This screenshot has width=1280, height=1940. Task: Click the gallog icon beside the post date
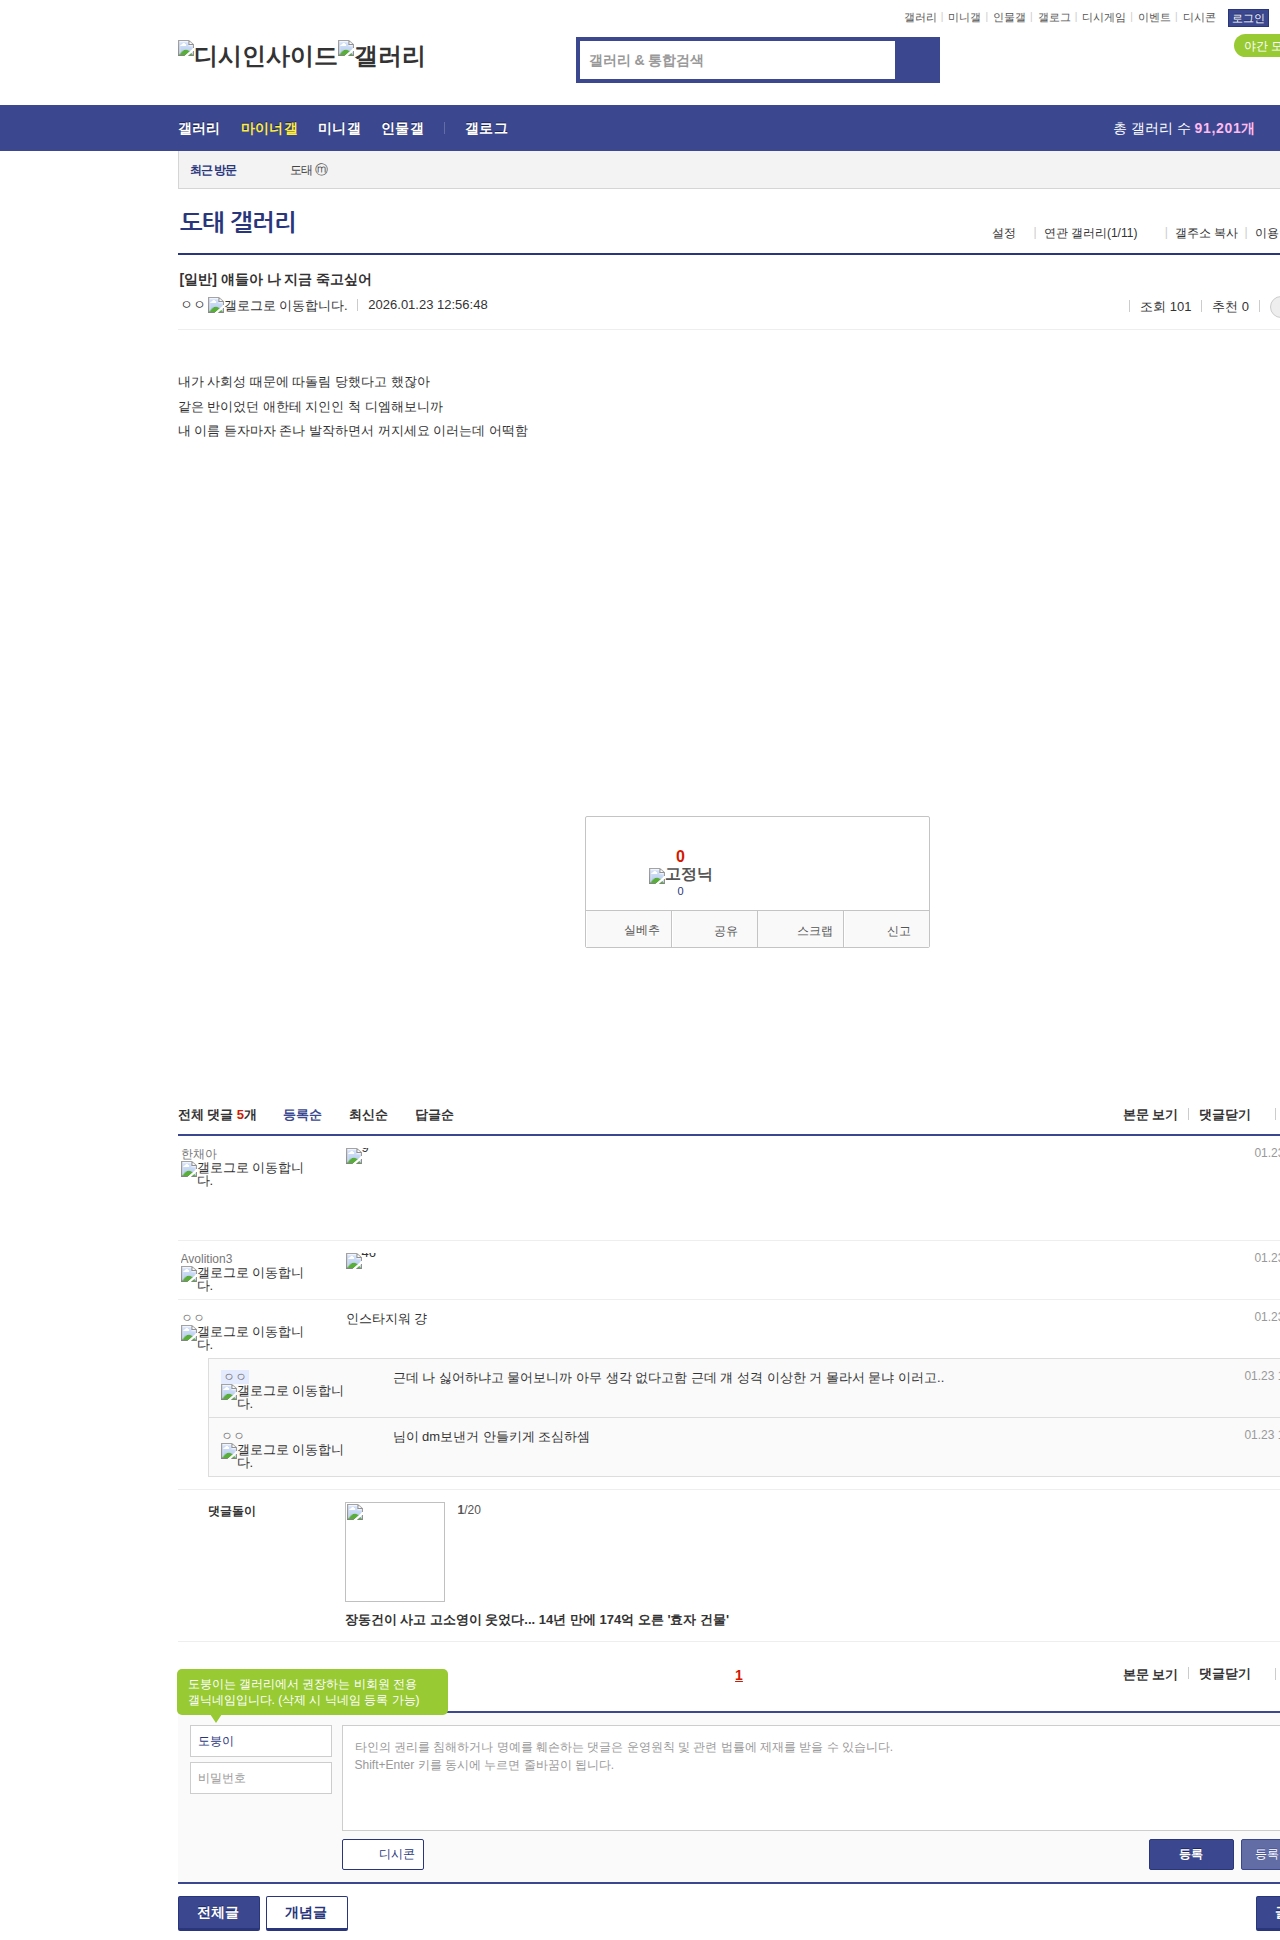tap(277, 306)
